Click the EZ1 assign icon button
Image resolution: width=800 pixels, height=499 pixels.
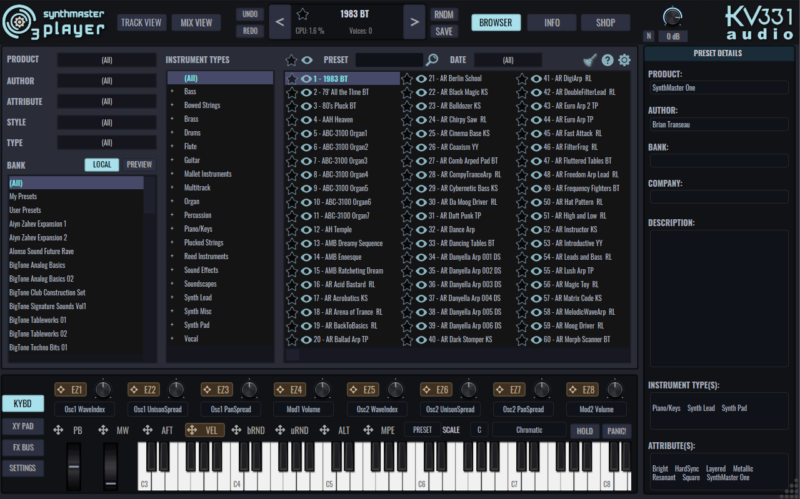point(60,390)
